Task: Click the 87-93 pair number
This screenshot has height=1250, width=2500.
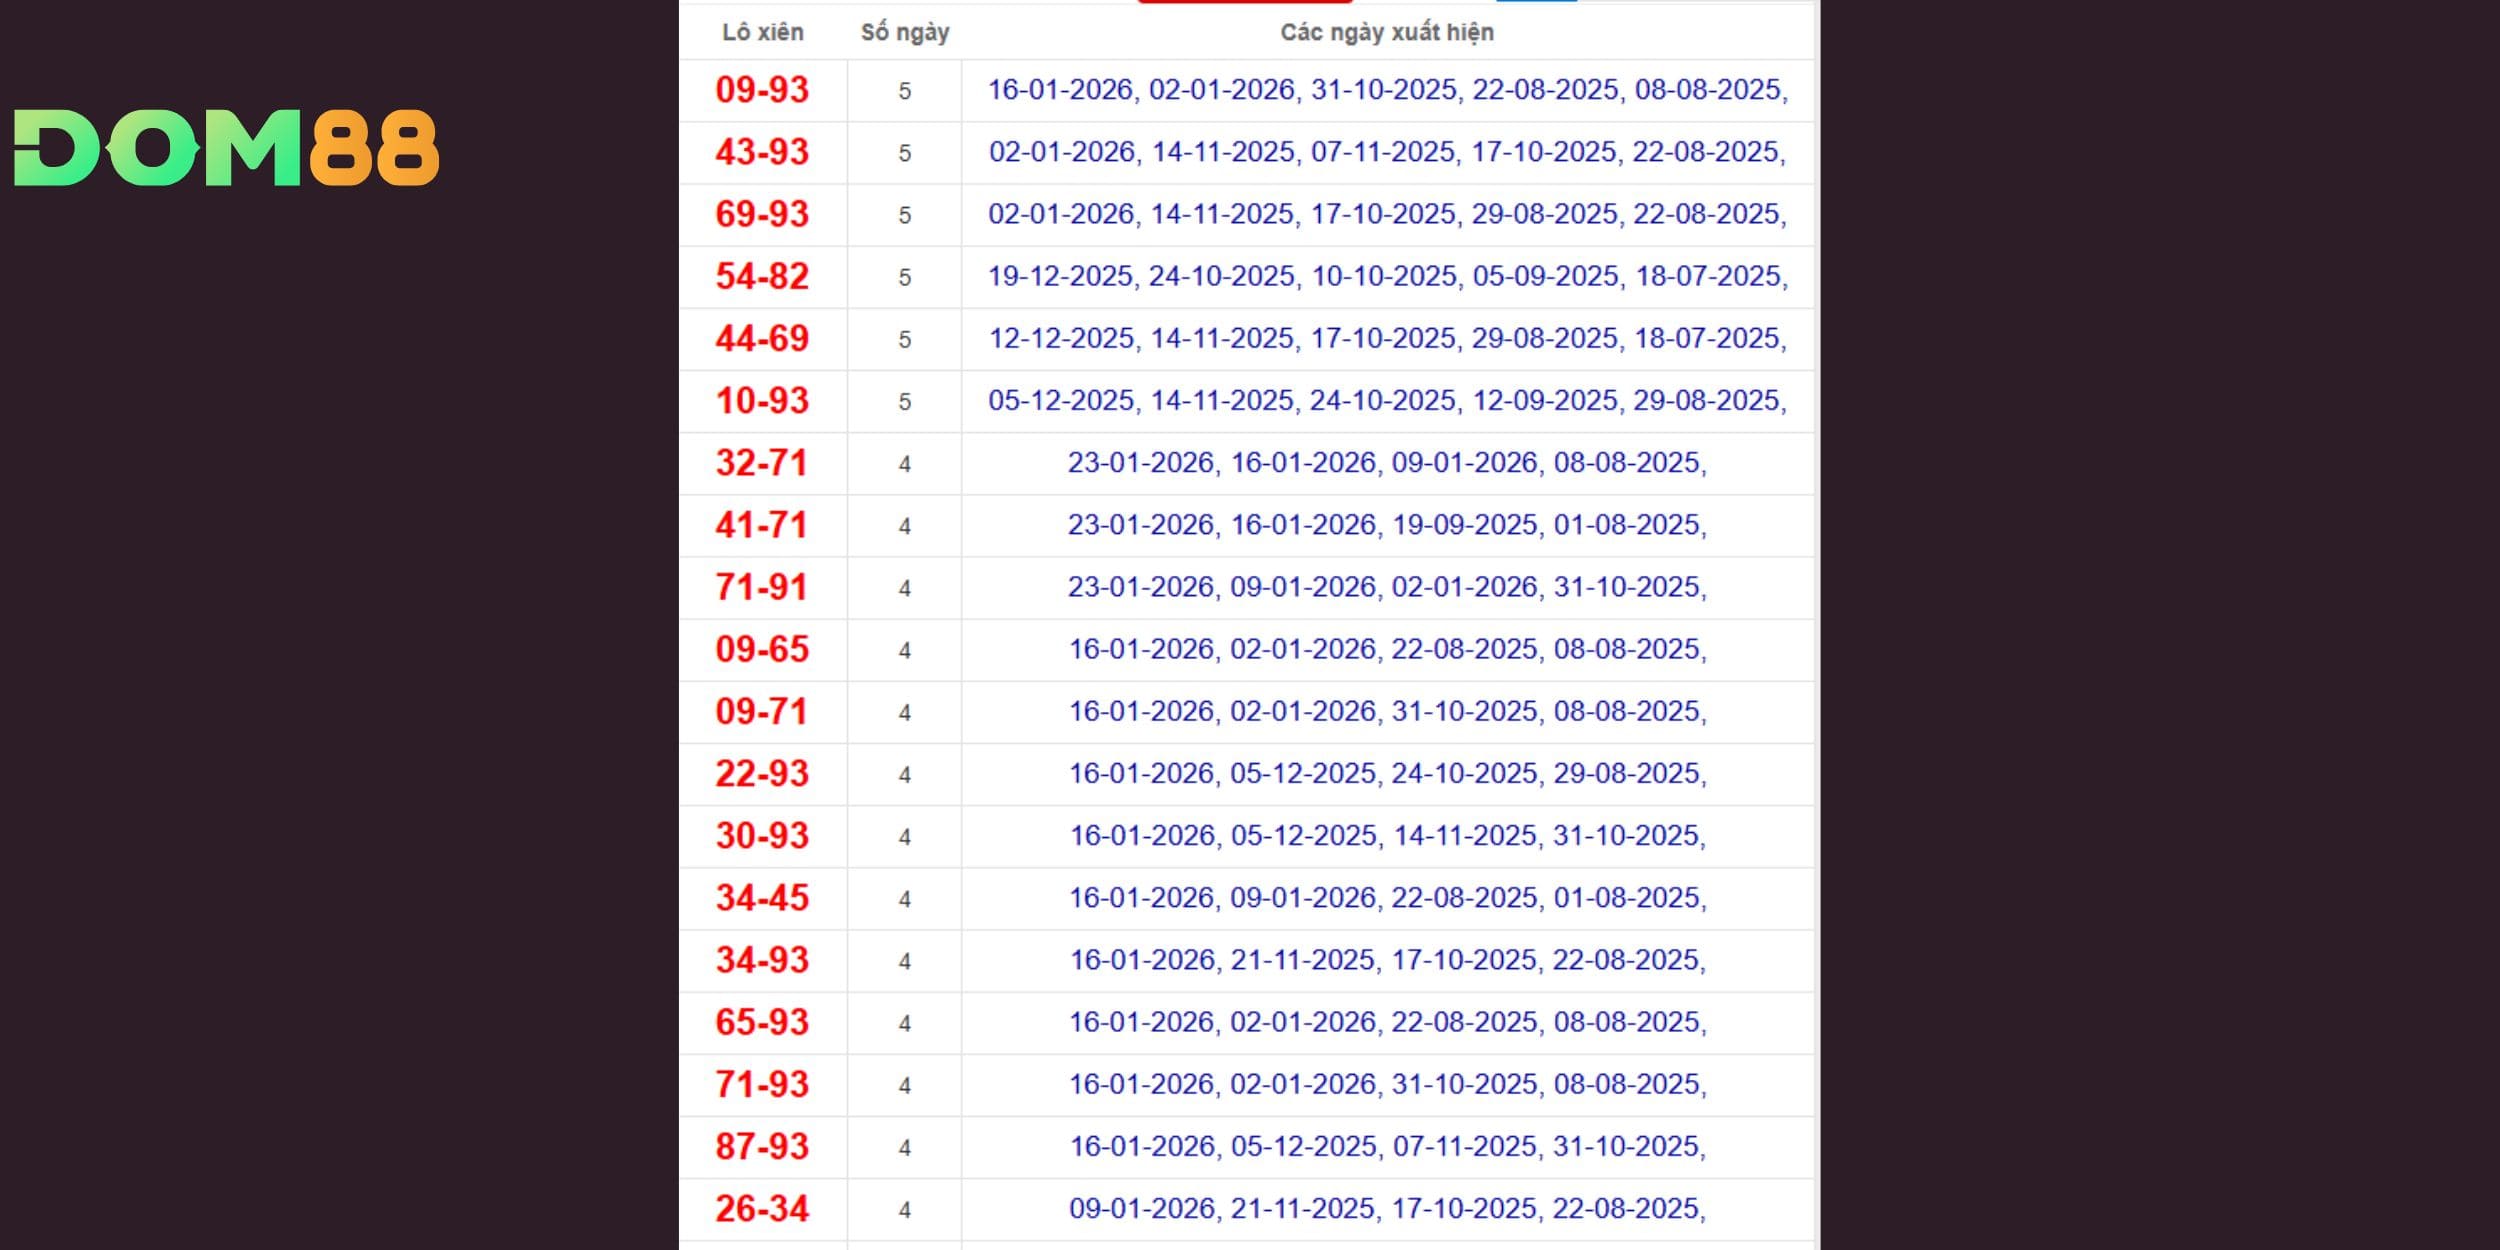Action: [762, 1146]
